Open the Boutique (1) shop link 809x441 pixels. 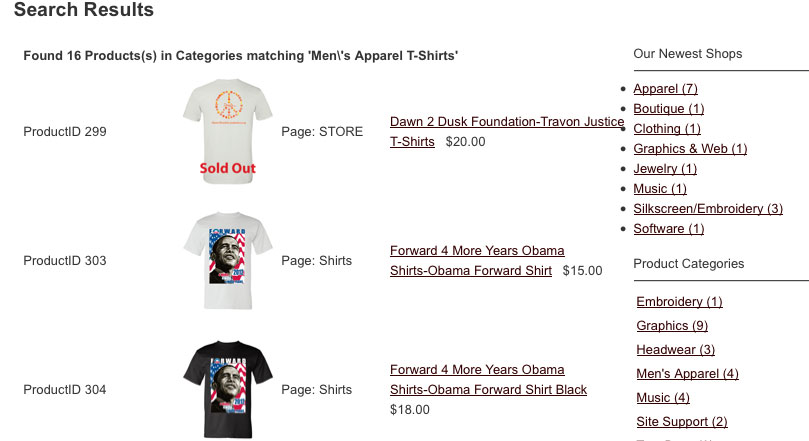coord(668,109)
